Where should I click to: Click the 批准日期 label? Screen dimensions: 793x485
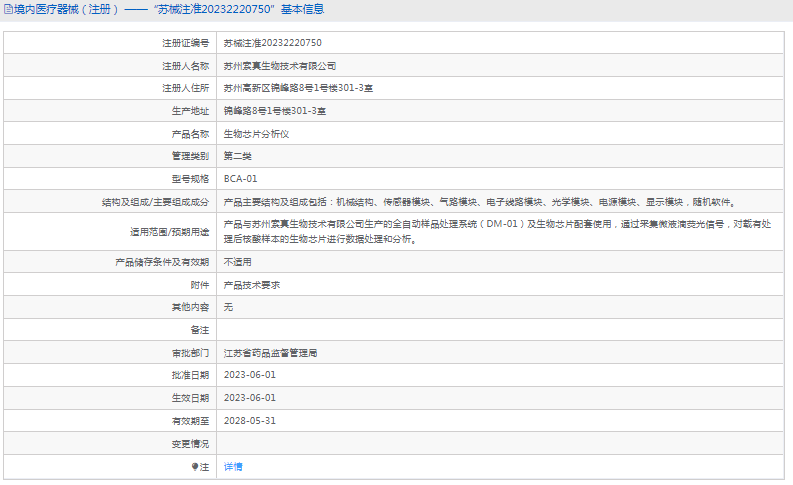click(190, 375)
